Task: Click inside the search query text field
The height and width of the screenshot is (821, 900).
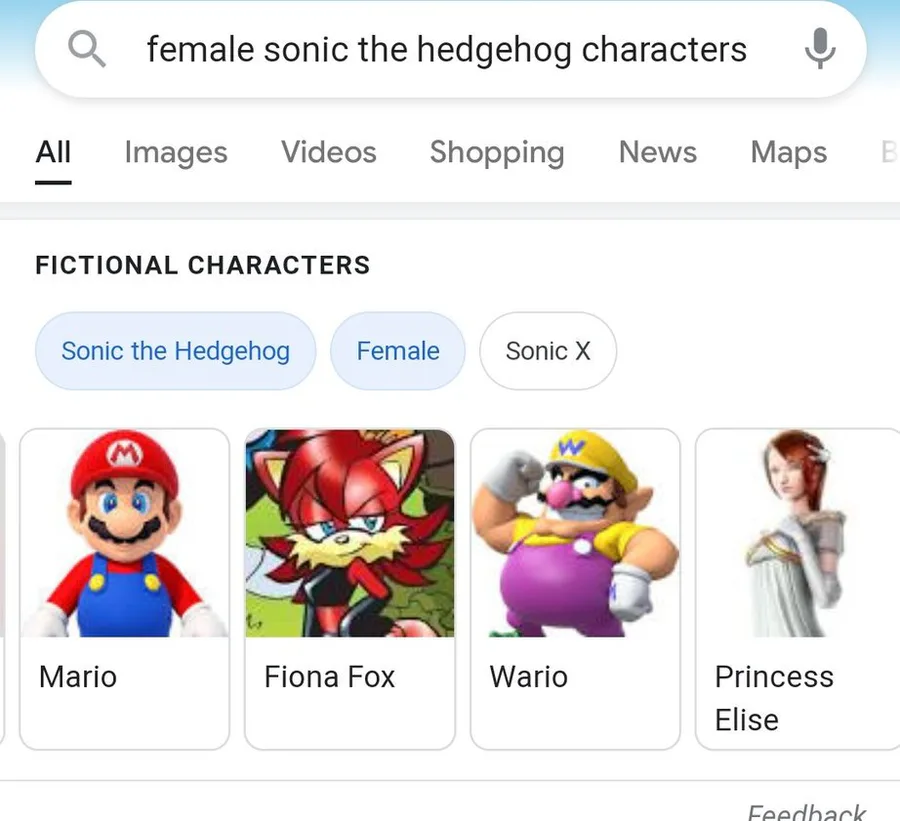Action: [446, 49]
